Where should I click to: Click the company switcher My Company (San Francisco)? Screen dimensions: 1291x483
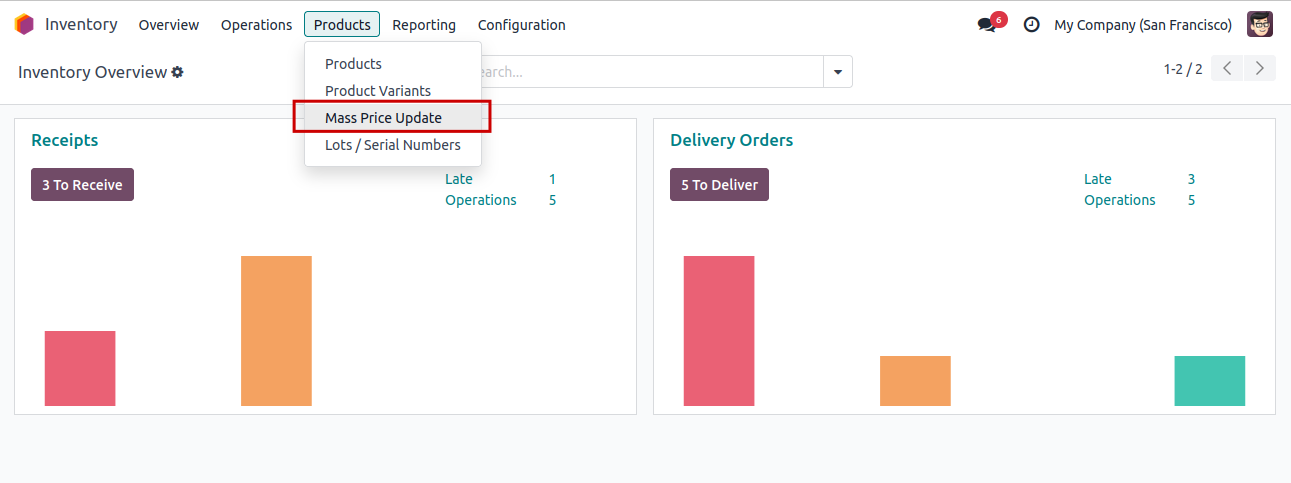pos(1142,25)
